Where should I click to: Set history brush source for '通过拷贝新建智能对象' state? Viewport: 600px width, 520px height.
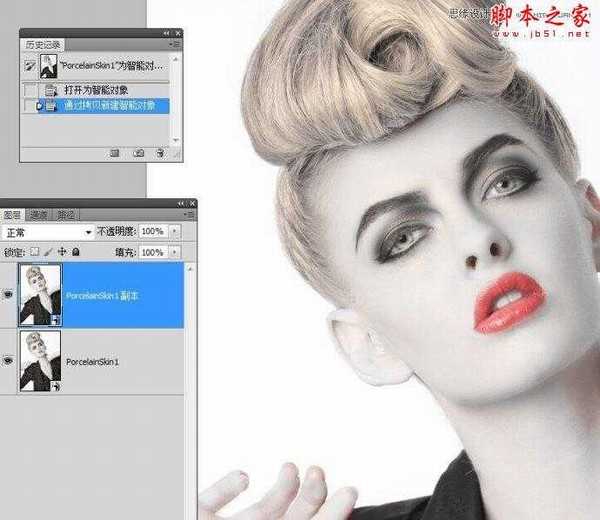pyautogui.click(x=30, y=106)
